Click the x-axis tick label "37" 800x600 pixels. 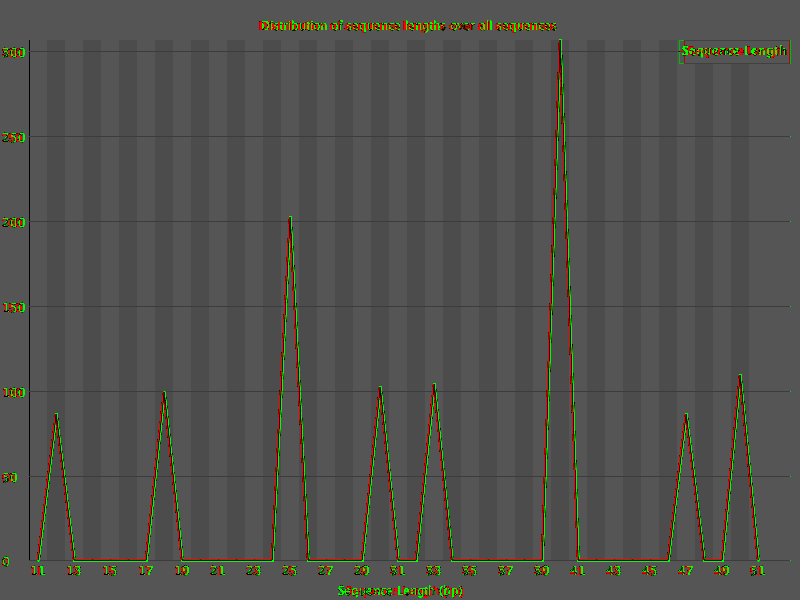[506, 570]
